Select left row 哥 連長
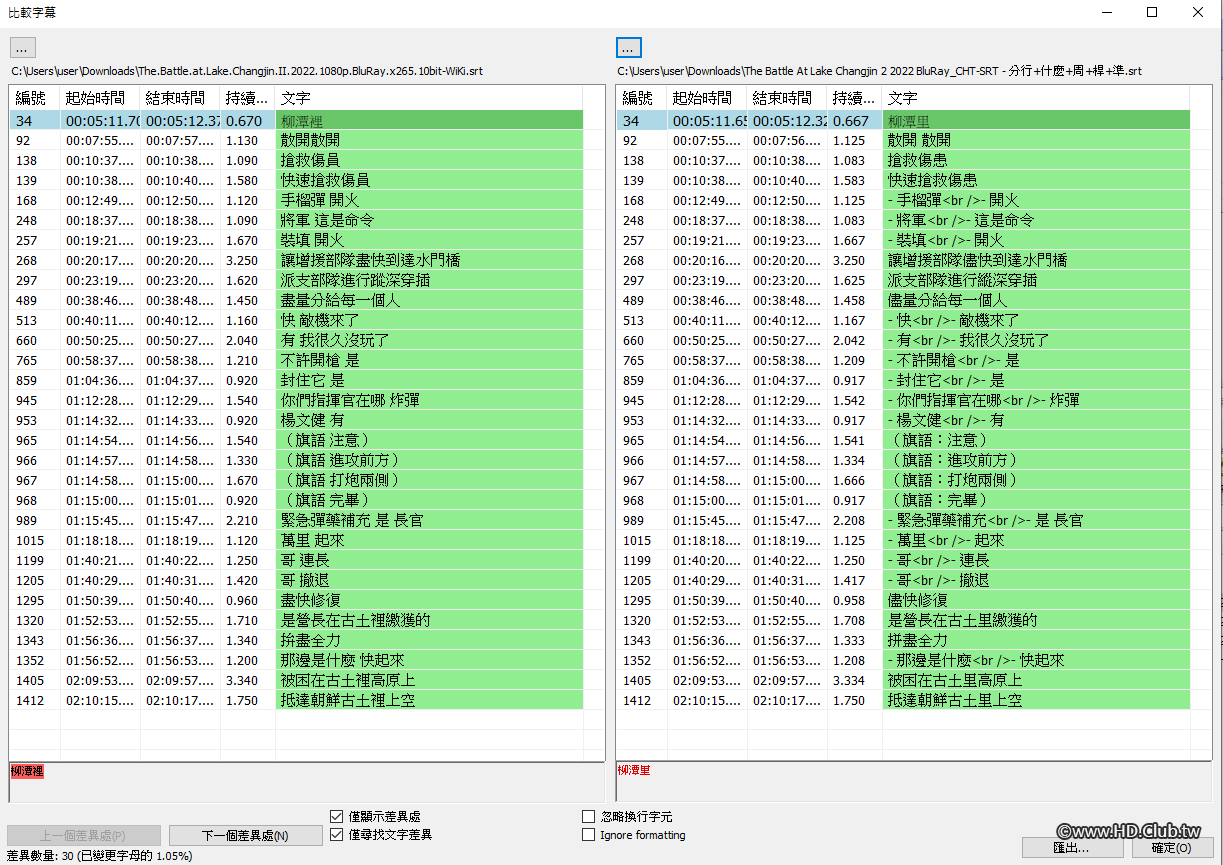 (296, 560)
